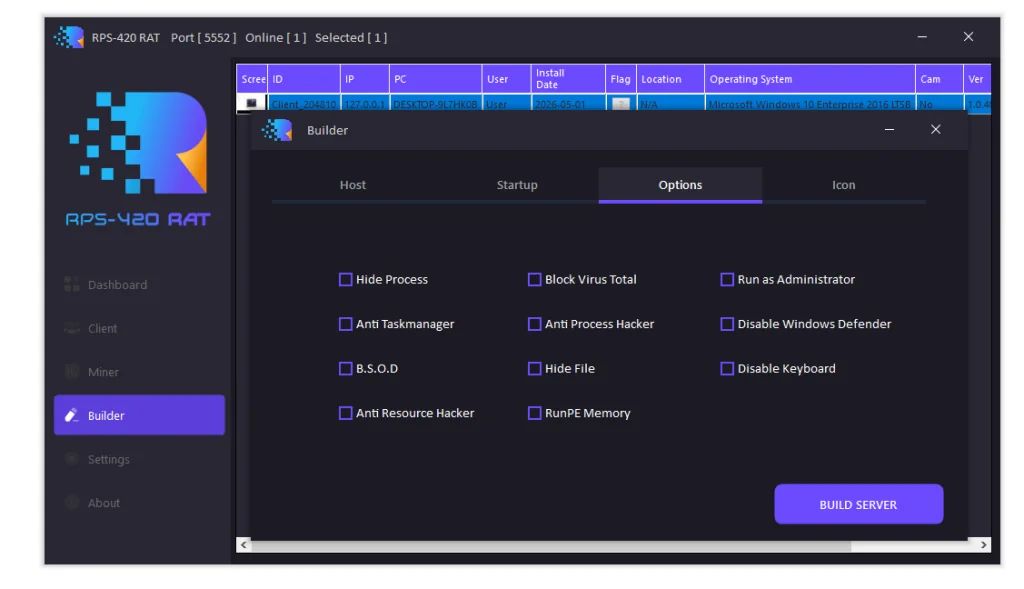Toggle the Anti Process Hacker checkbox
Screen dimensions: 1024x589
click(534, 324)
